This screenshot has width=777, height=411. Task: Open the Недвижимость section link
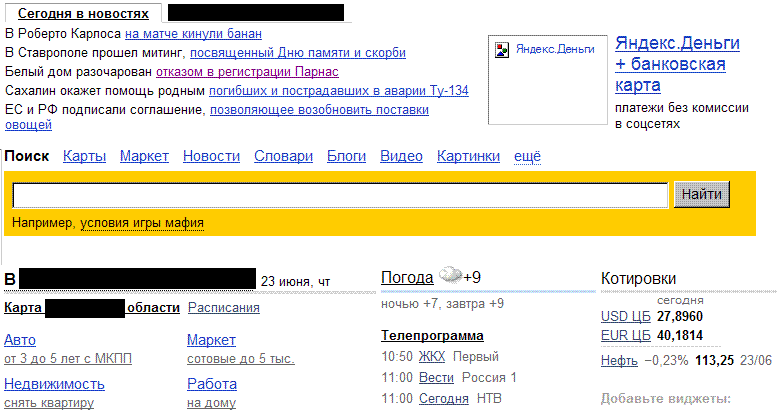(x=55, y=384)
